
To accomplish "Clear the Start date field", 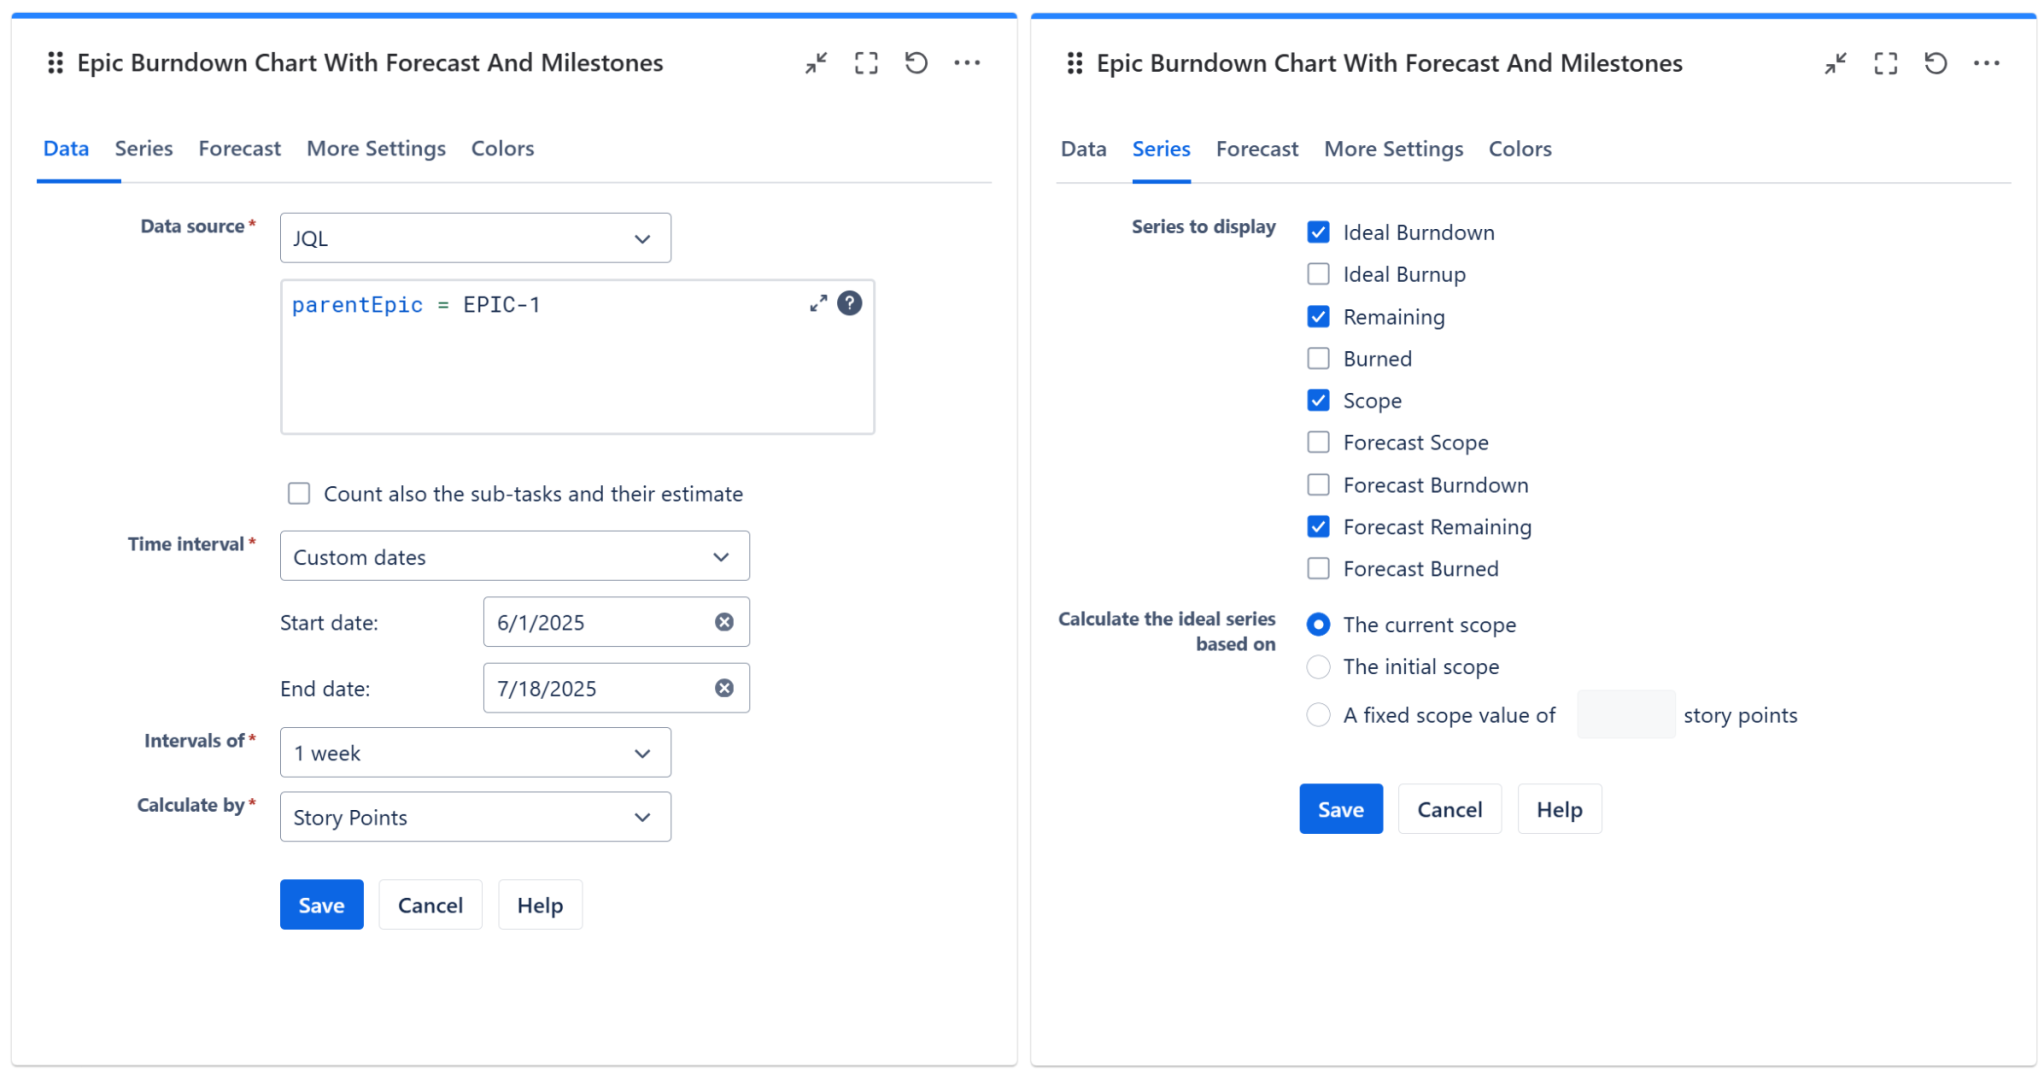I will [x=724, y=621].
